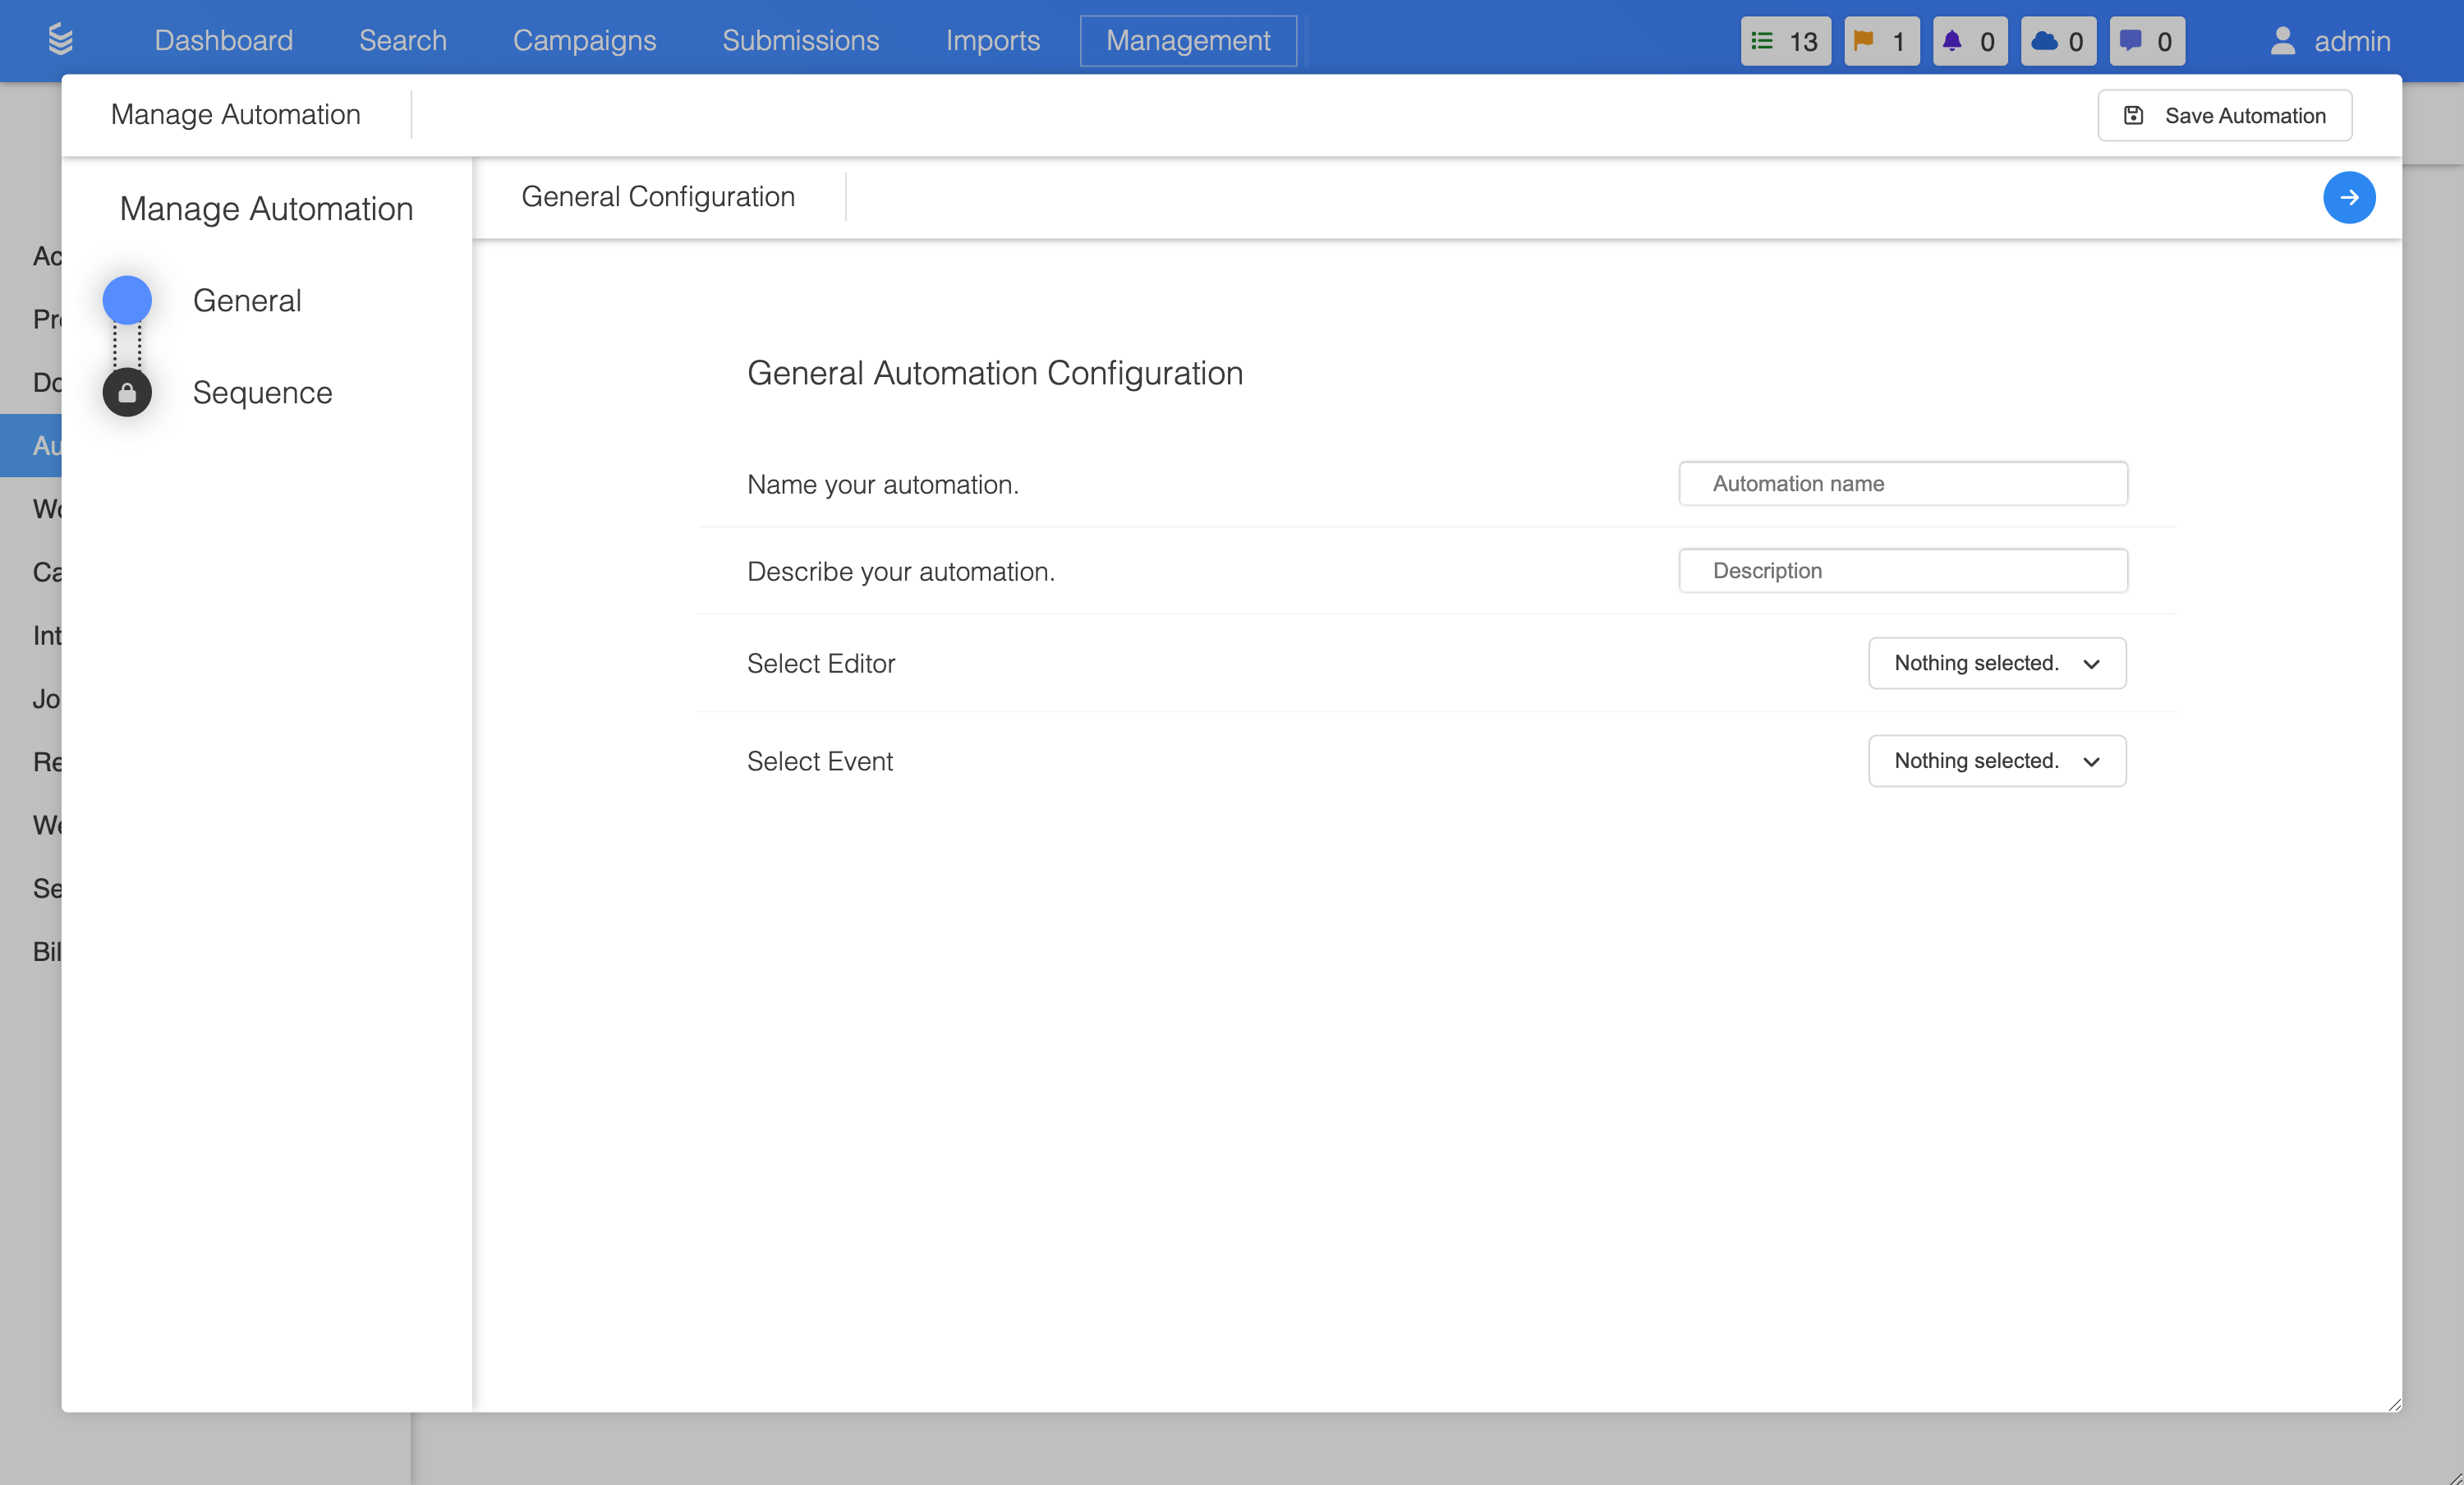Click the locked Sequence step circle
This screenshot has width=2464, height=1485.
[127, 393]
